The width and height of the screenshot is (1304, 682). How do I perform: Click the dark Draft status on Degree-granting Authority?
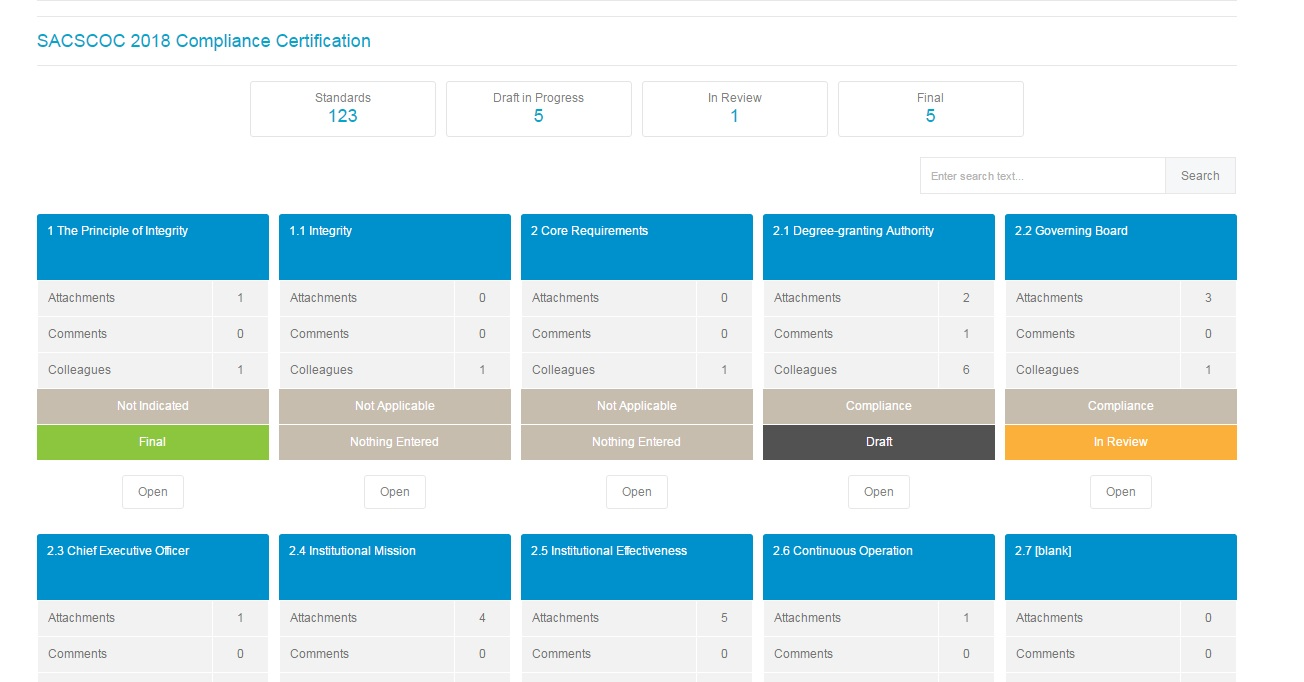coord(879,442)
